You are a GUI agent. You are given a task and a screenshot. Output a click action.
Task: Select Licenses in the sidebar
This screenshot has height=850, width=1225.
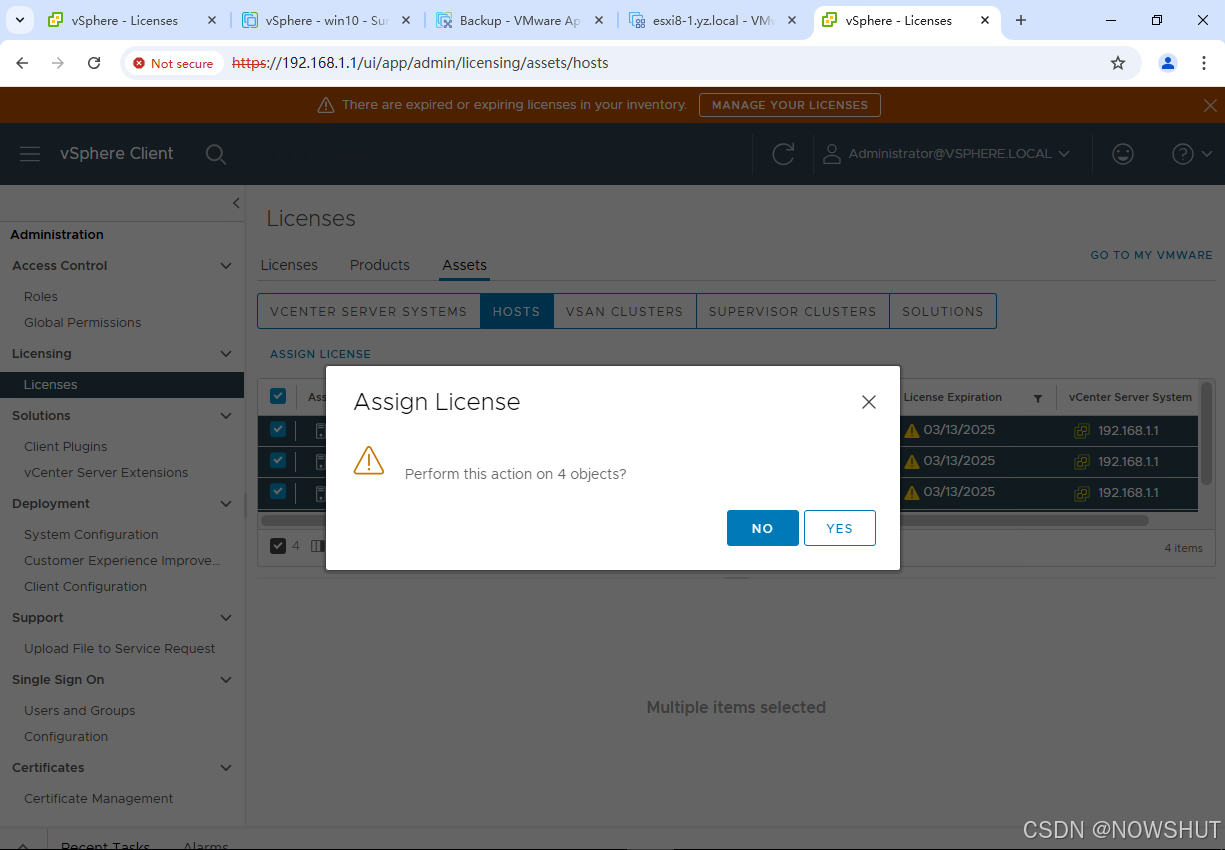coord(122,385)
